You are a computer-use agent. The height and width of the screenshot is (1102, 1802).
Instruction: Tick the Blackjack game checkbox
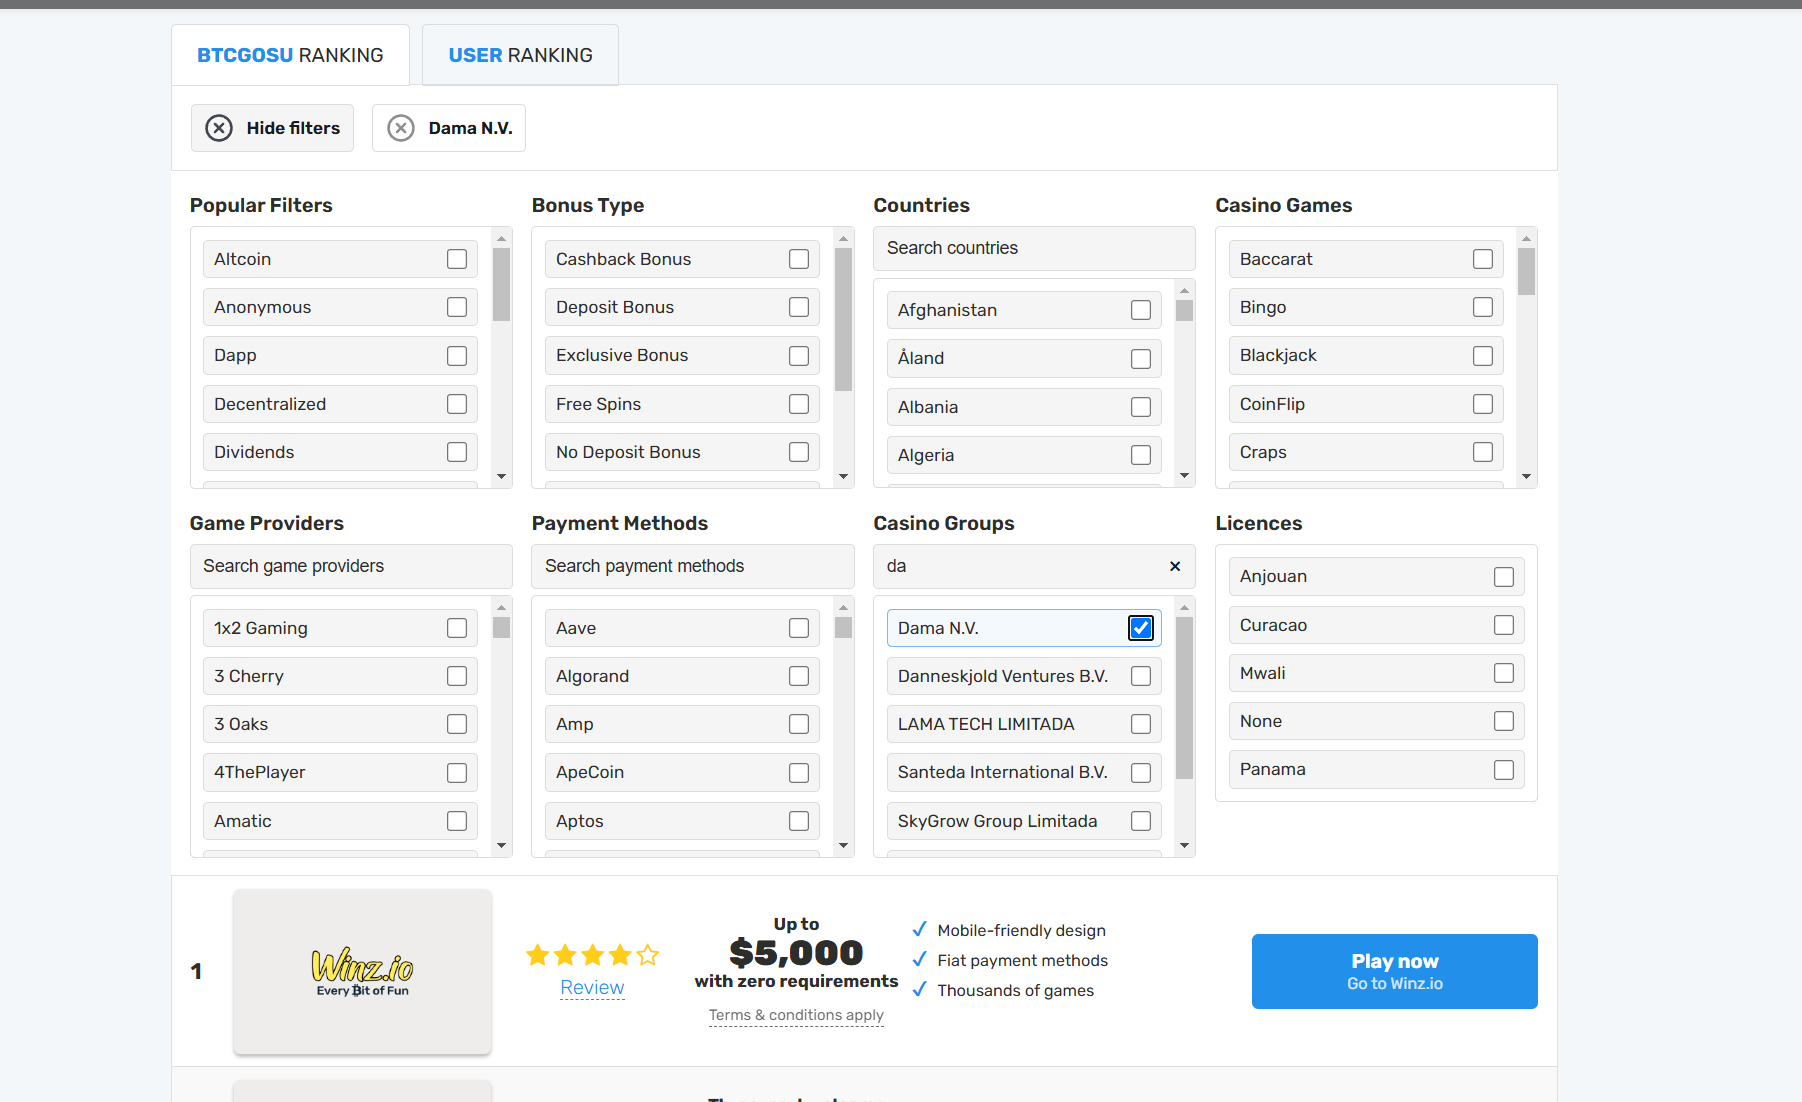(x=1483, y=356)
